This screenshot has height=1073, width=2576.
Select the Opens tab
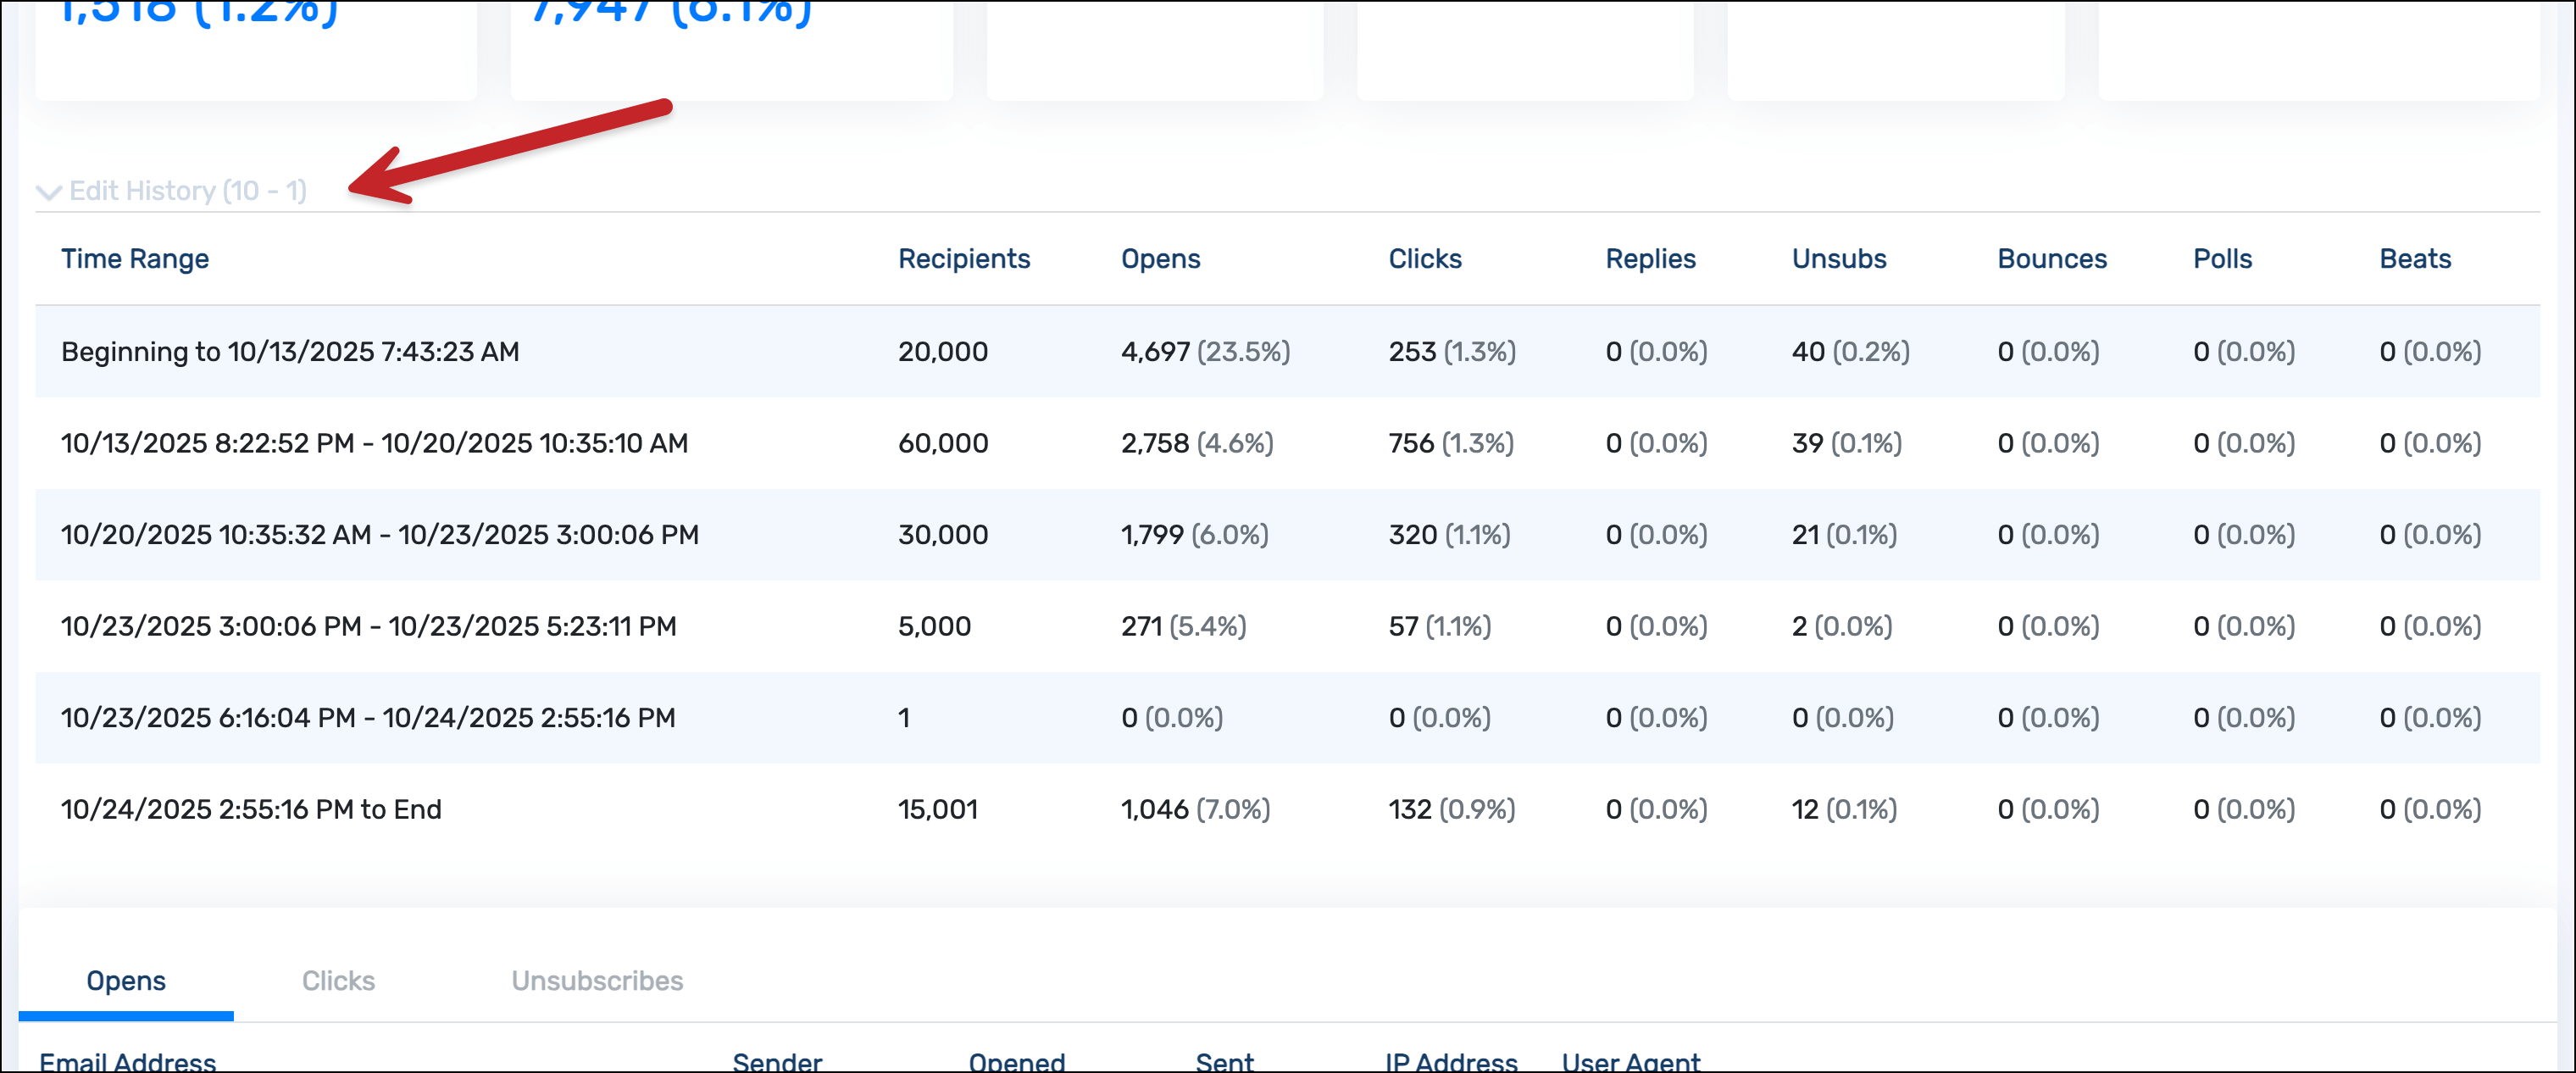click(x=126, y=980)
